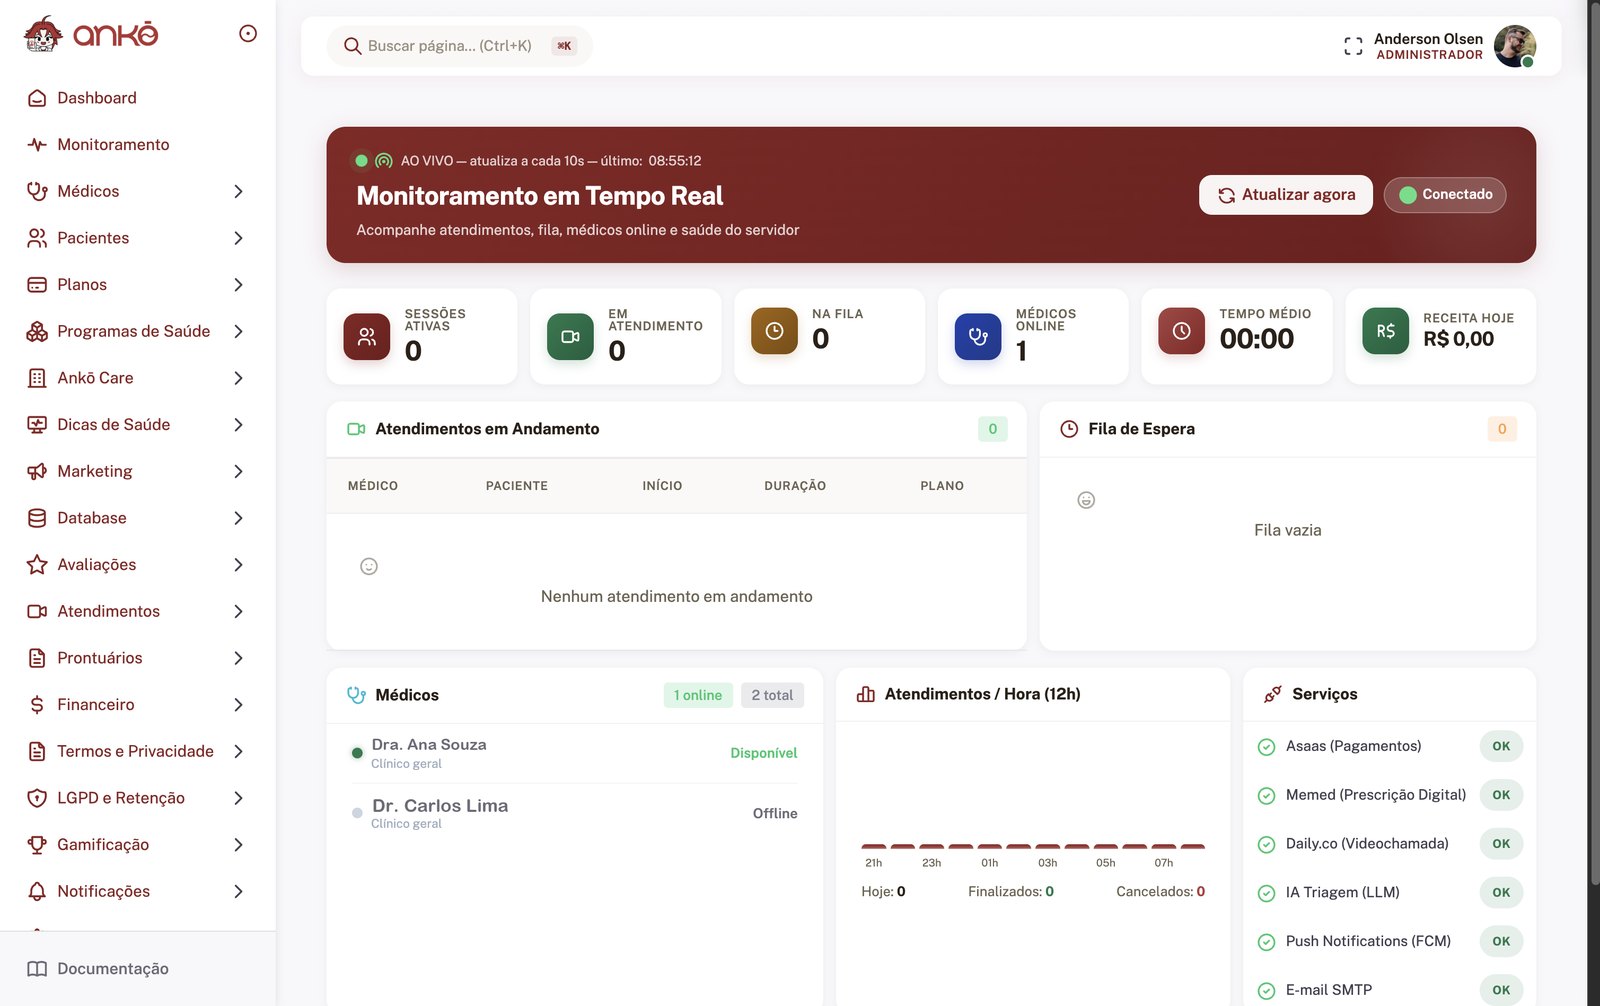Viewport: 1600px width, 1006px height.
Task: Click the Ankō Care building icon
Action: [x=37, y=378]
